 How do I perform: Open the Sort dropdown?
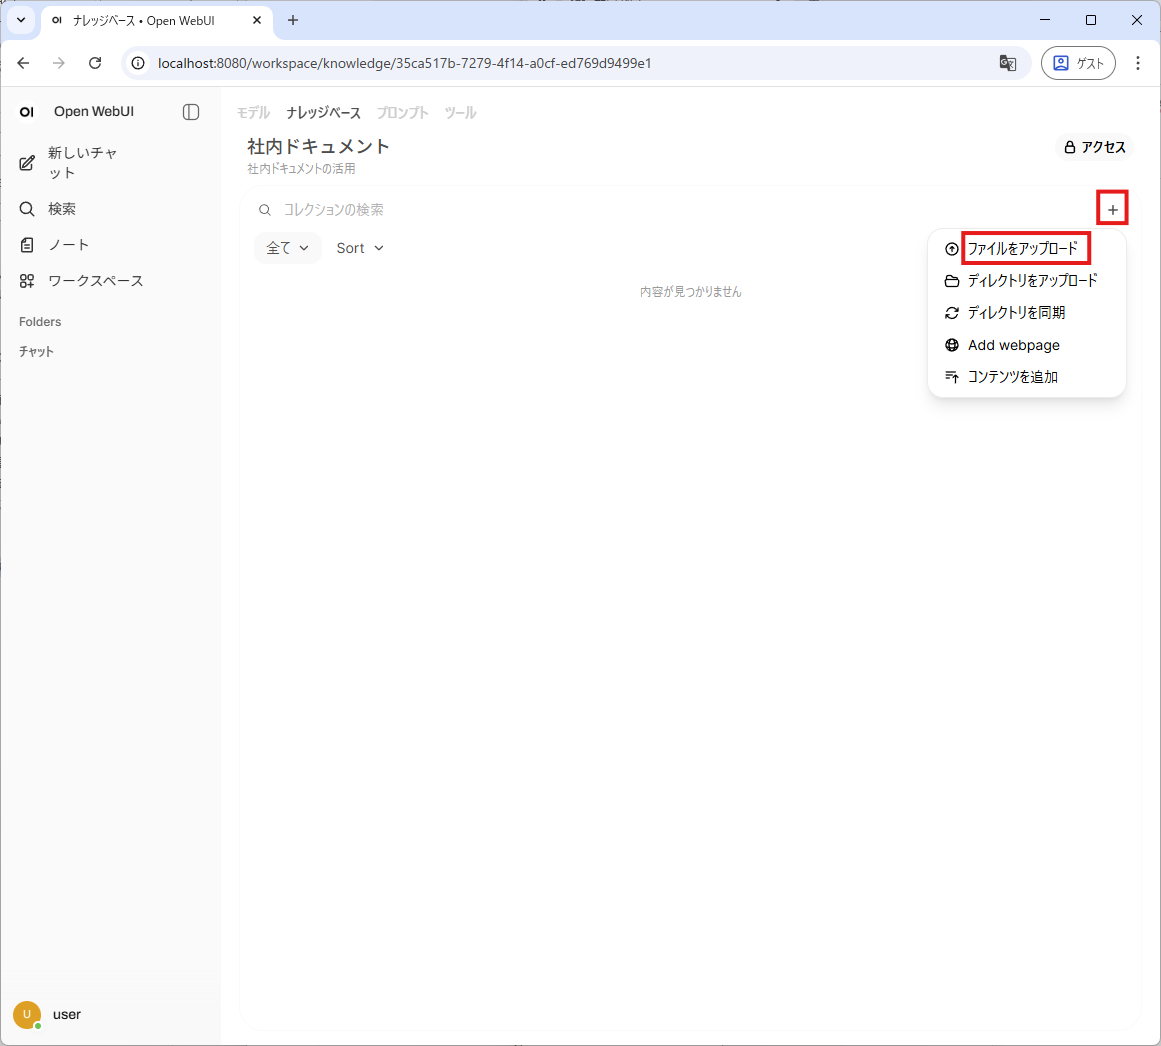click(360, 248)
